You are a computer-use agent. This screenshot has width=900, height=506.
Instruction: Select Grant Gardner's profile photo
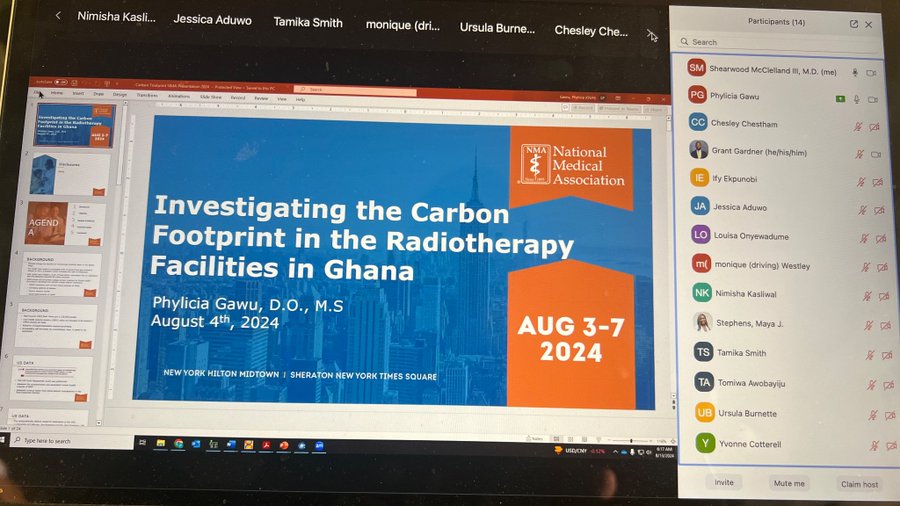(698, 150)
